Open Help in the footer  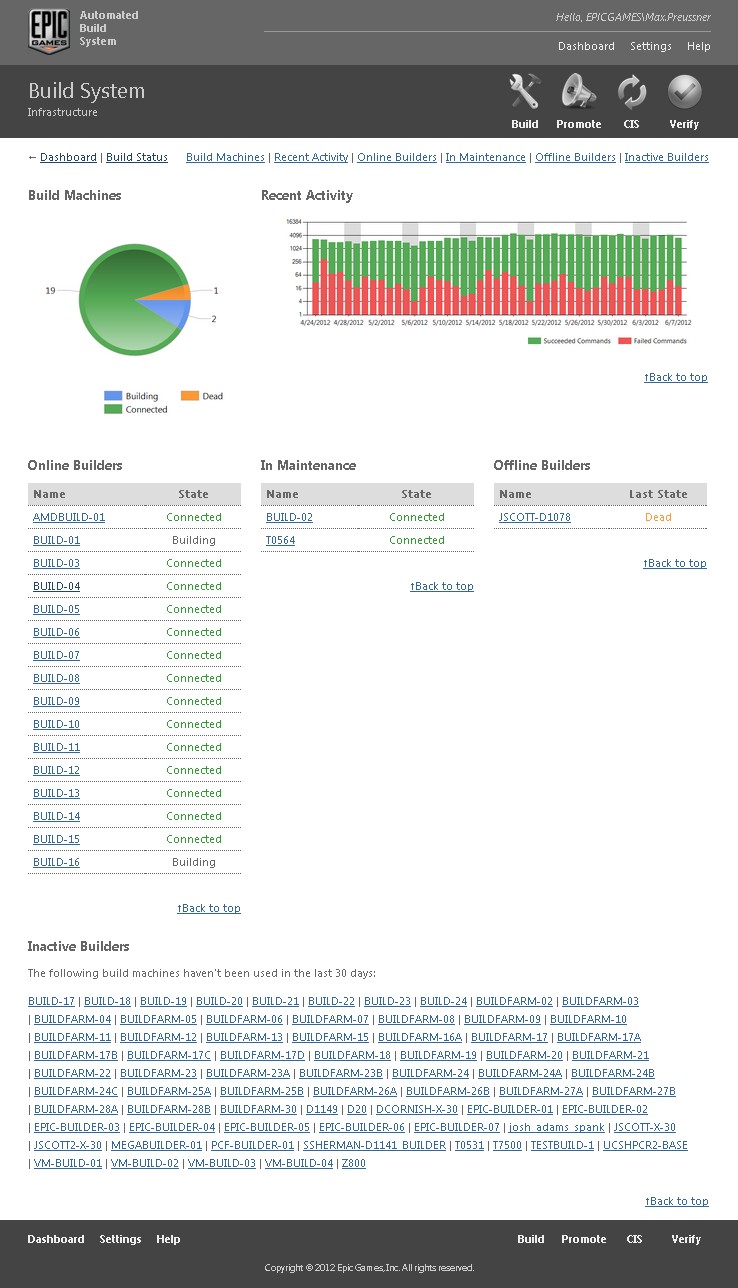coord(168,1239)
